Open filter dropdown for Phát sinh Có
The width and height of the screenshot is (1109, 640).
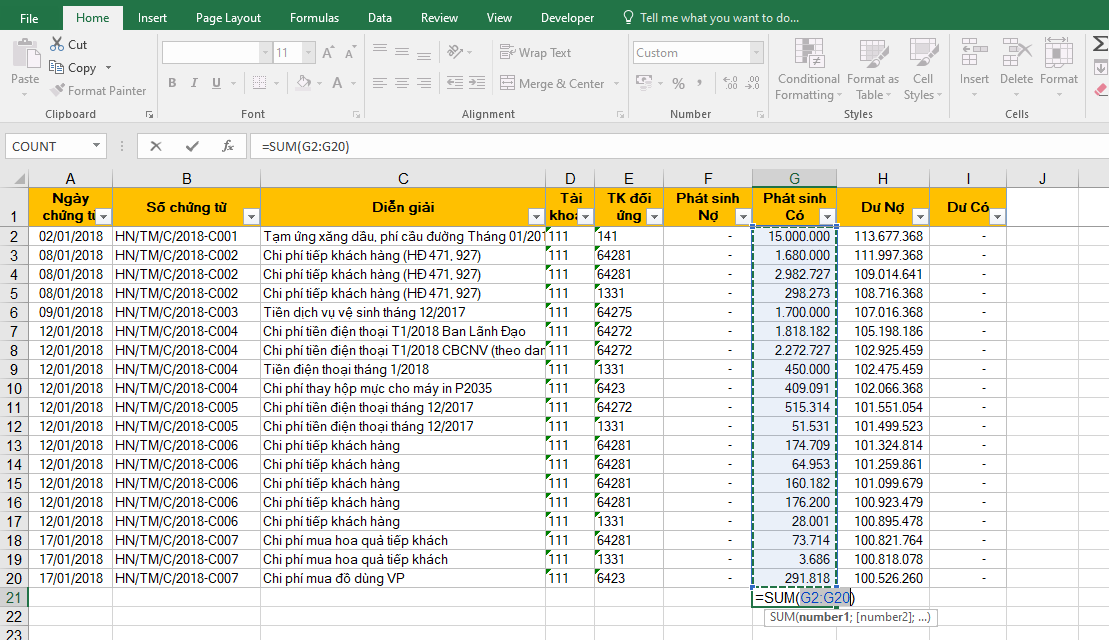pos(827,217)
